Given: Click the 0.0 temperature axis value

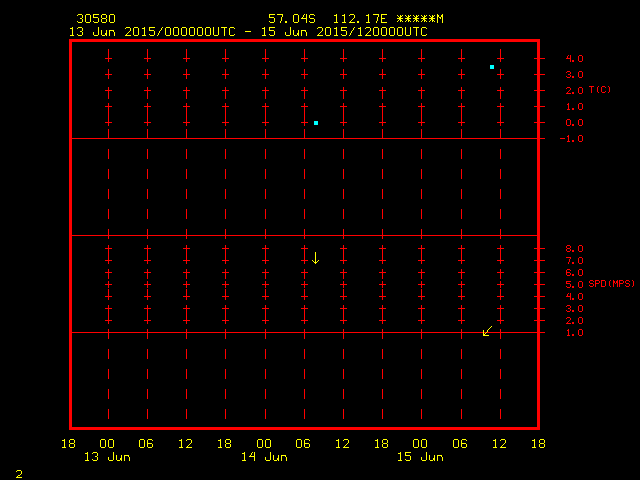Looking at the screenshot, I should coord(575,123).
